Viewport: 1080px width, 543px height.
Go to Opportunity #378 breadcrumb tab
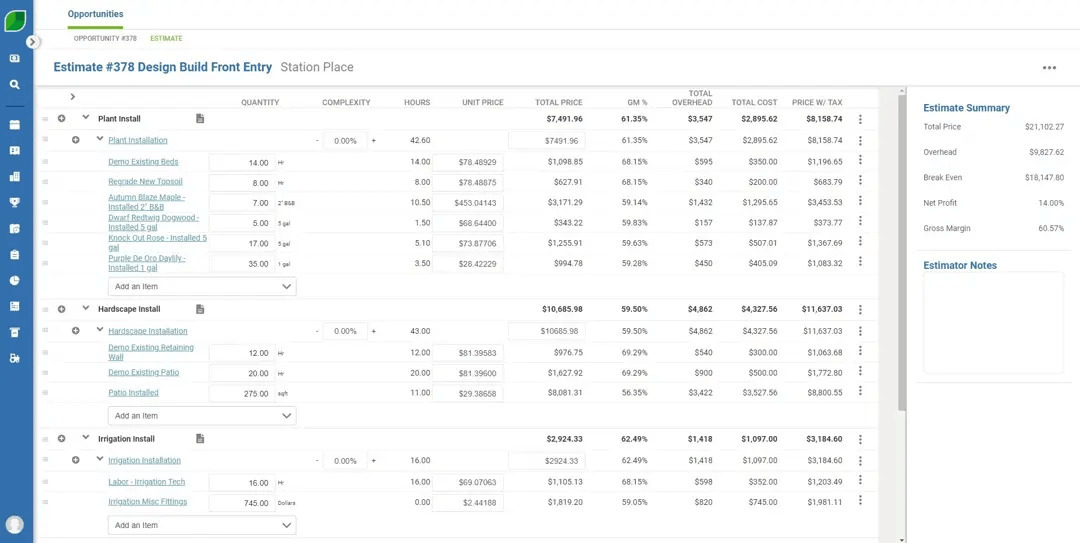tap(105, 39)
